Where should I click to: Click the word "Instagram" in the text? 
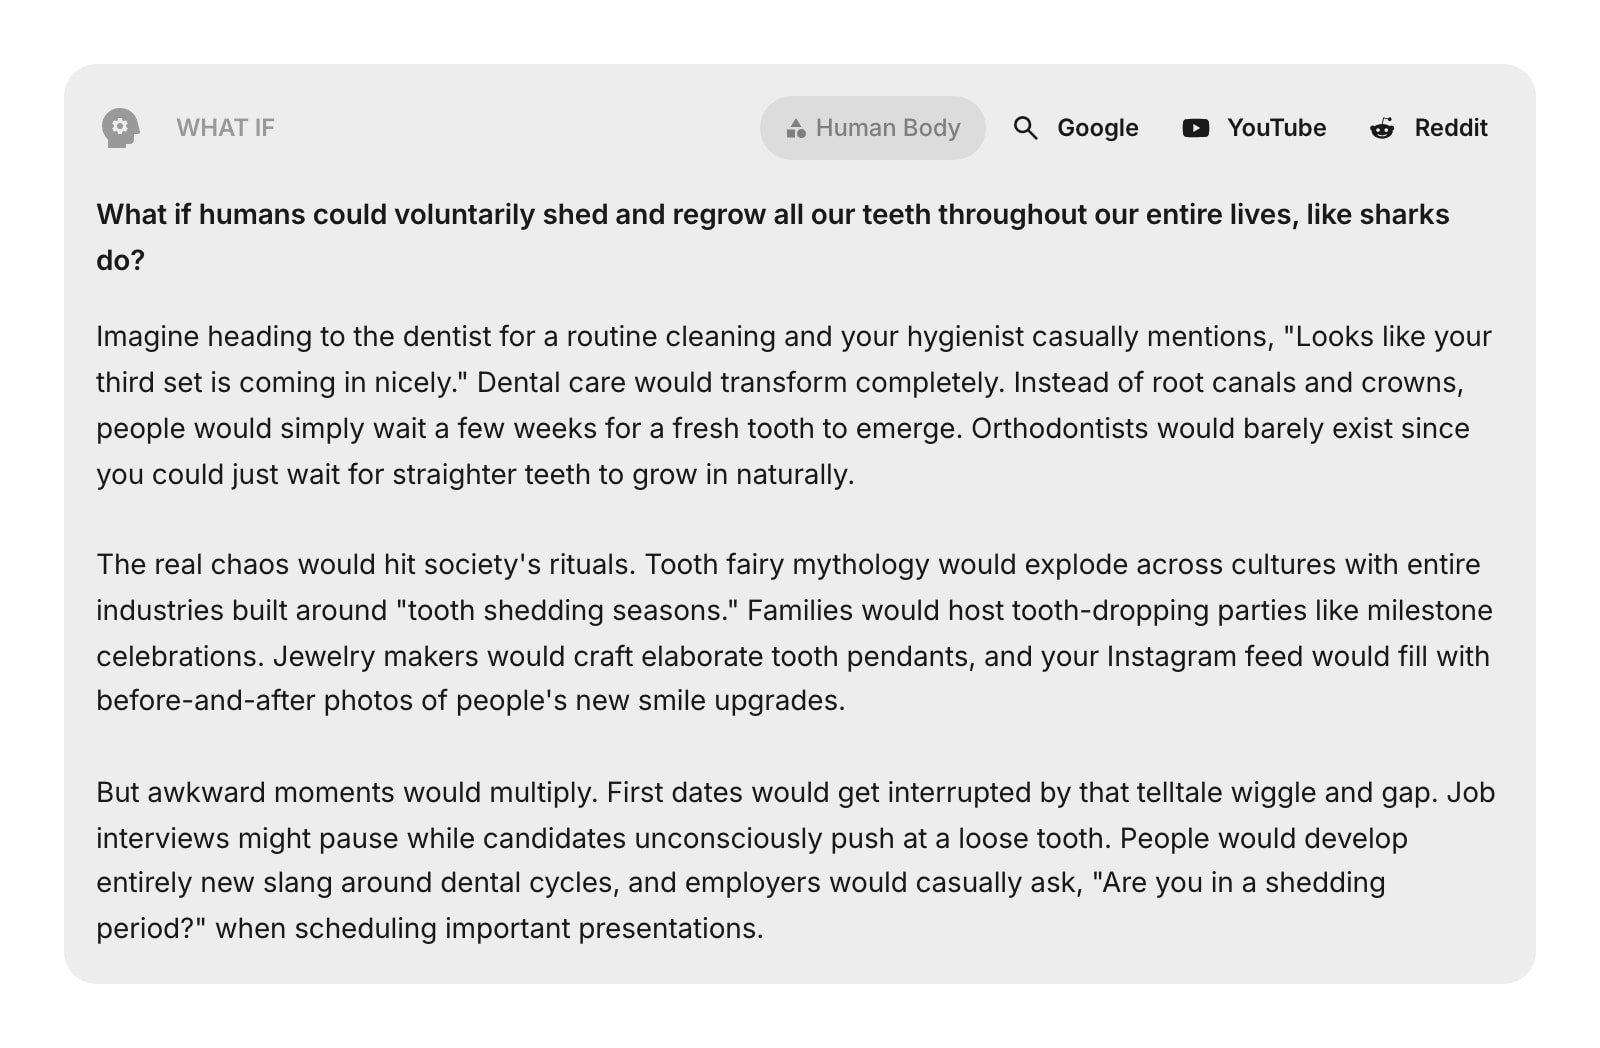(1171, 656)
